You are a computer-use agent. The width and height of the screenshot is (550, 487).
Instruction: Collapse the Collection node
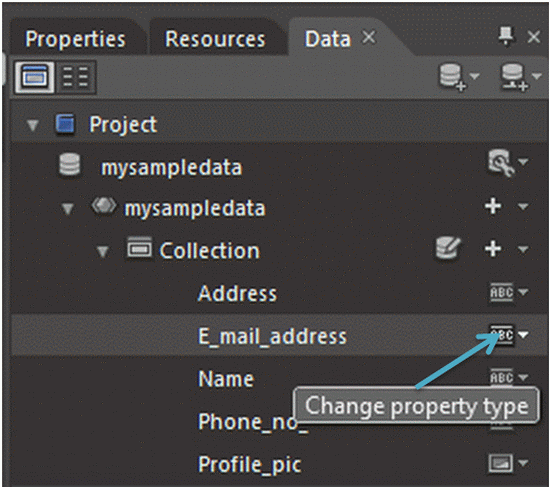pyautogui.click(x=102, y=252)
